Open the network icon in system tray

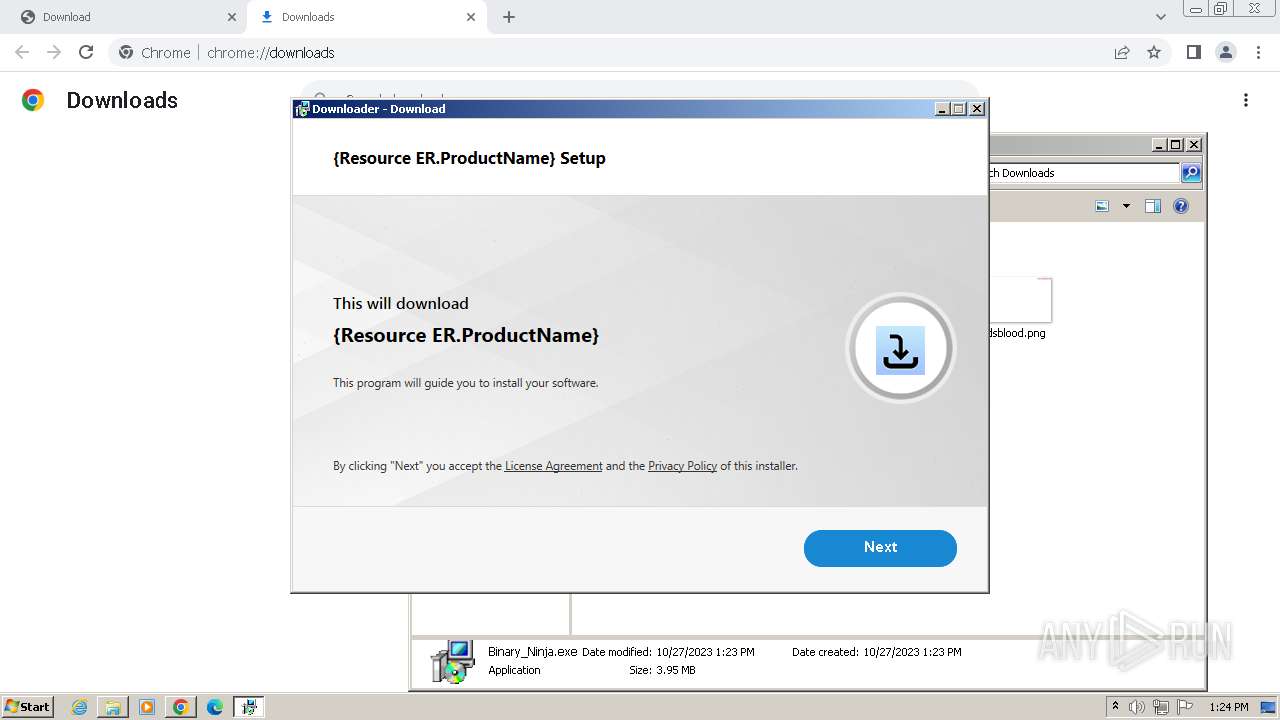[x=1161, y=707]
